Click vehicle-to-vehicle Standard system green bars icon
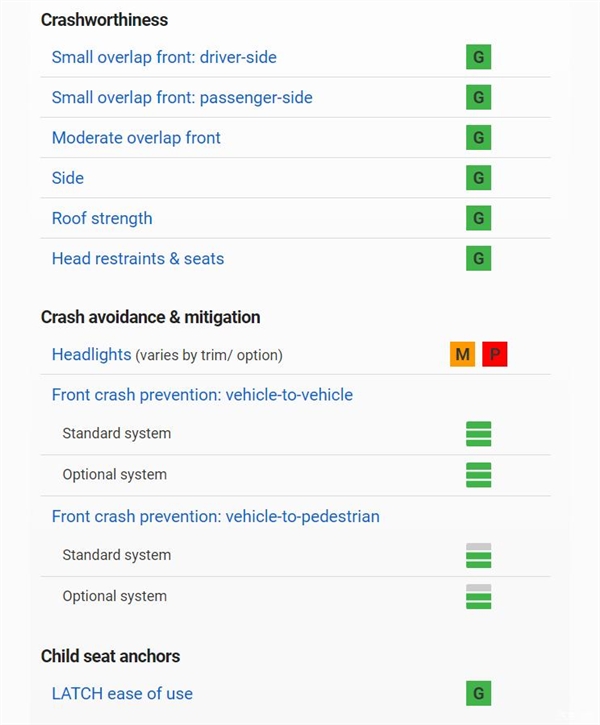This screenshot has width=600, height=725. click(x=478, y=434)
